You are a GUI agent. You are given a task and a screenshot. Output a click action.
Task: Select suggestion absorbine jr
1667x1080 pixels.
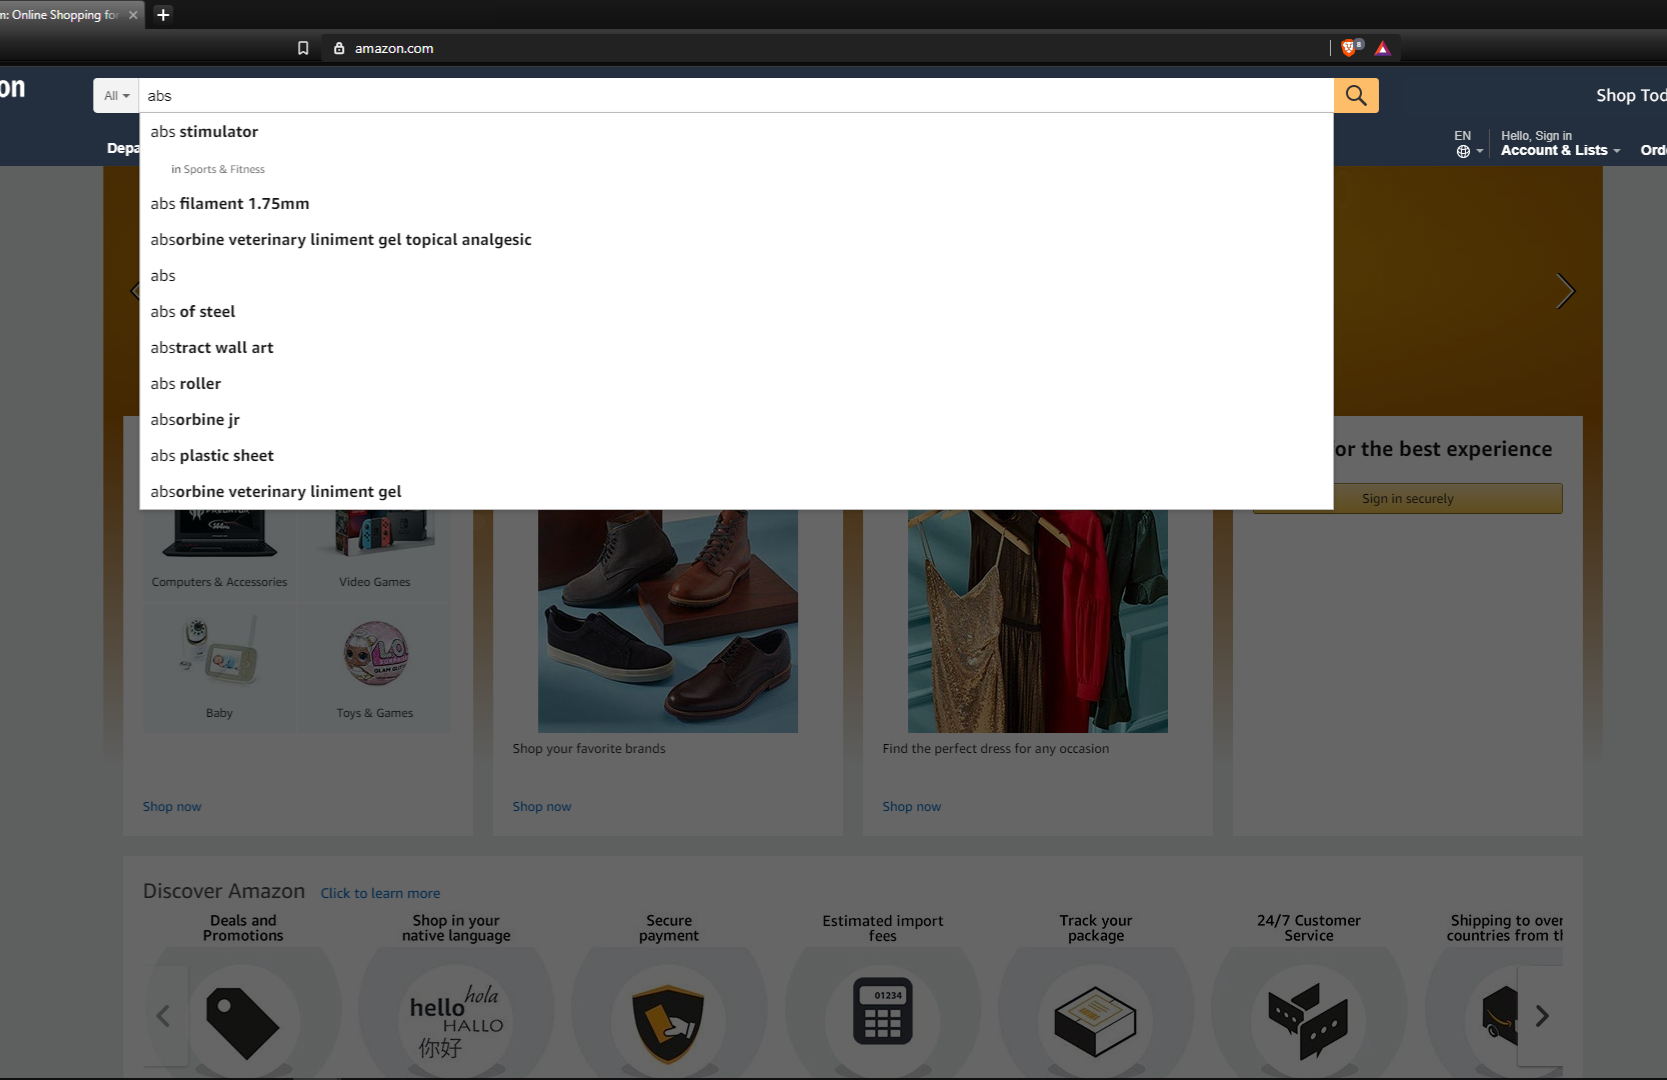[736, 419]
